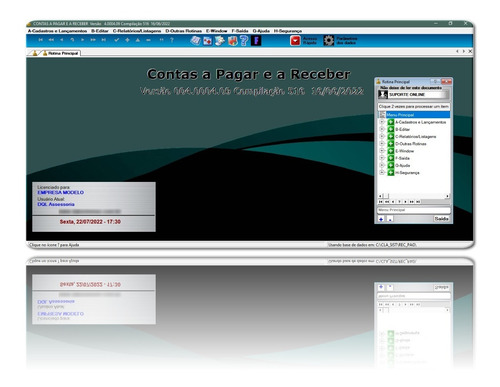
Task: Expand the H-Segurança tree node
Action: (x=382, y=172)
